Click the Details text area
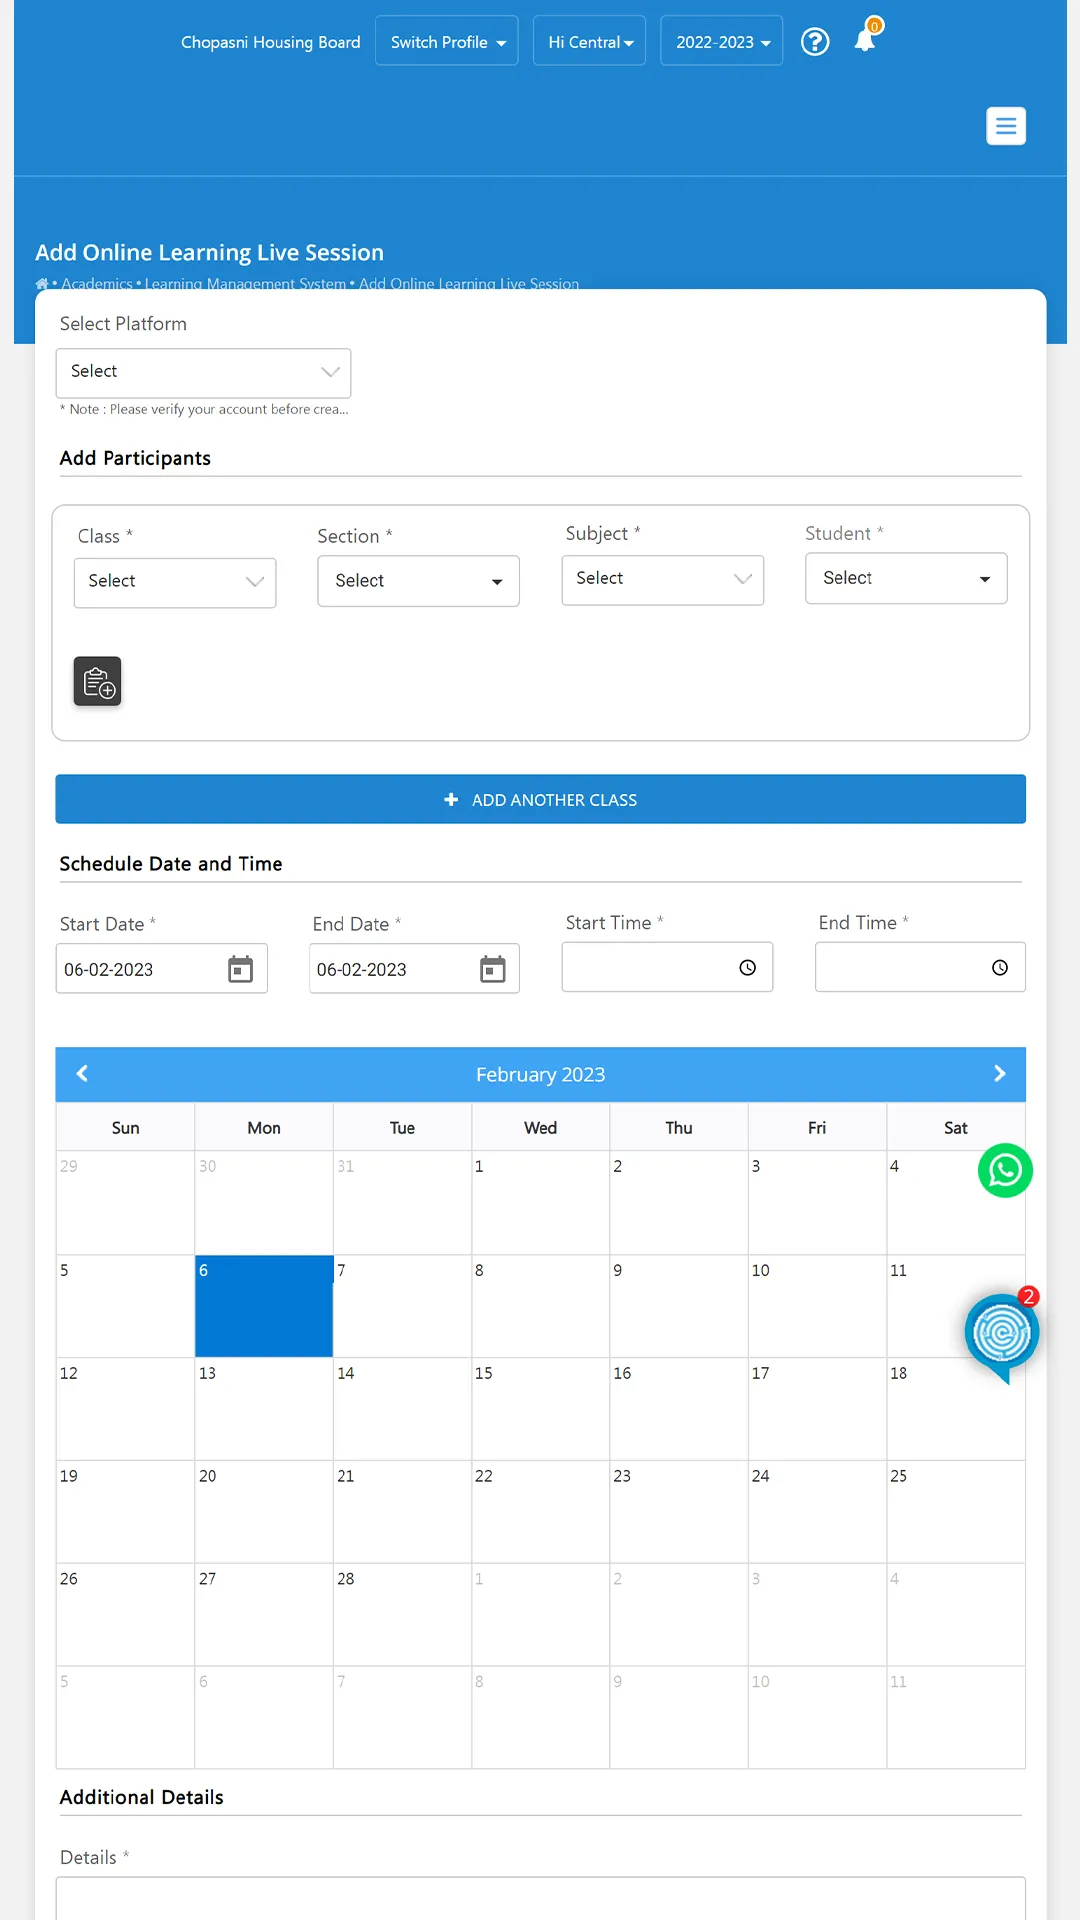The image size is (1080, 1920). pyautogui.click(x=540, y=1898)
